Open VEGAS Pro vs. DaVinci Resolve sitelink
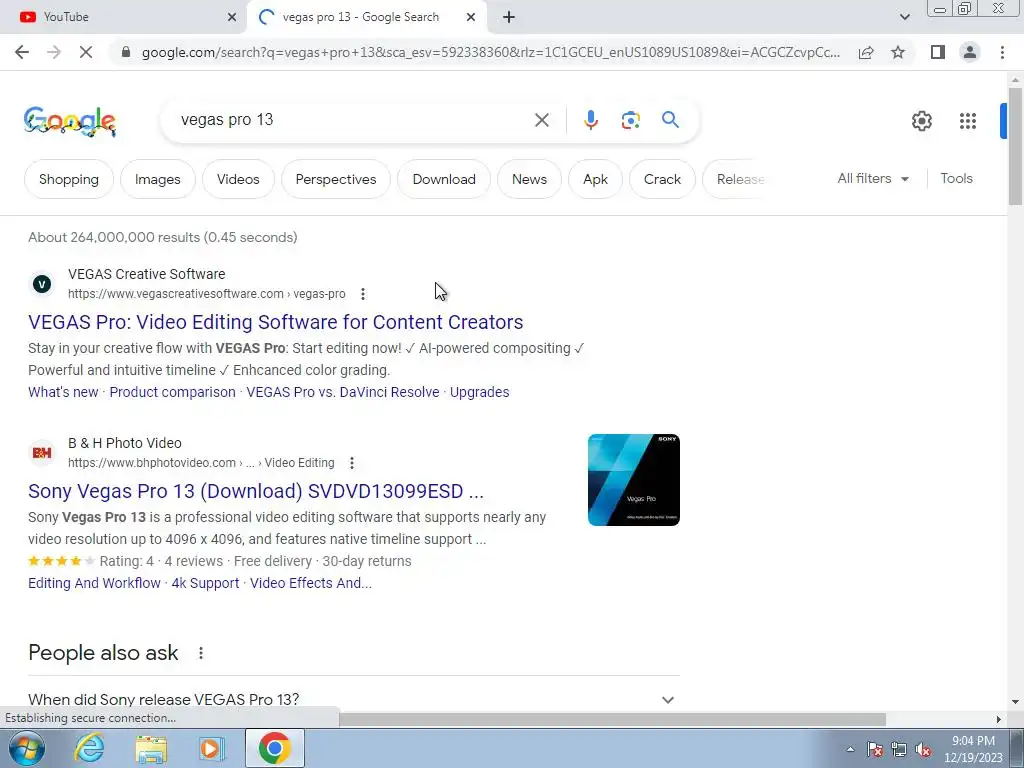This screenshot has width=1024, height=768. pyautogui.click(x=343, y=392)
